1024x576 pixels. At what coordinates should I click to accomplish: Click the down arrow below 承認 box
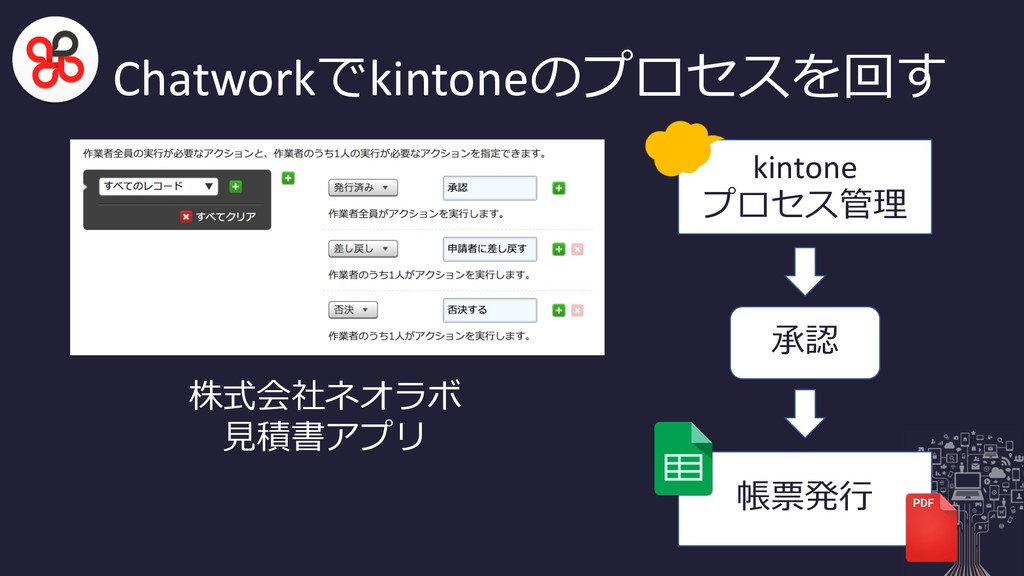(805, 413)
